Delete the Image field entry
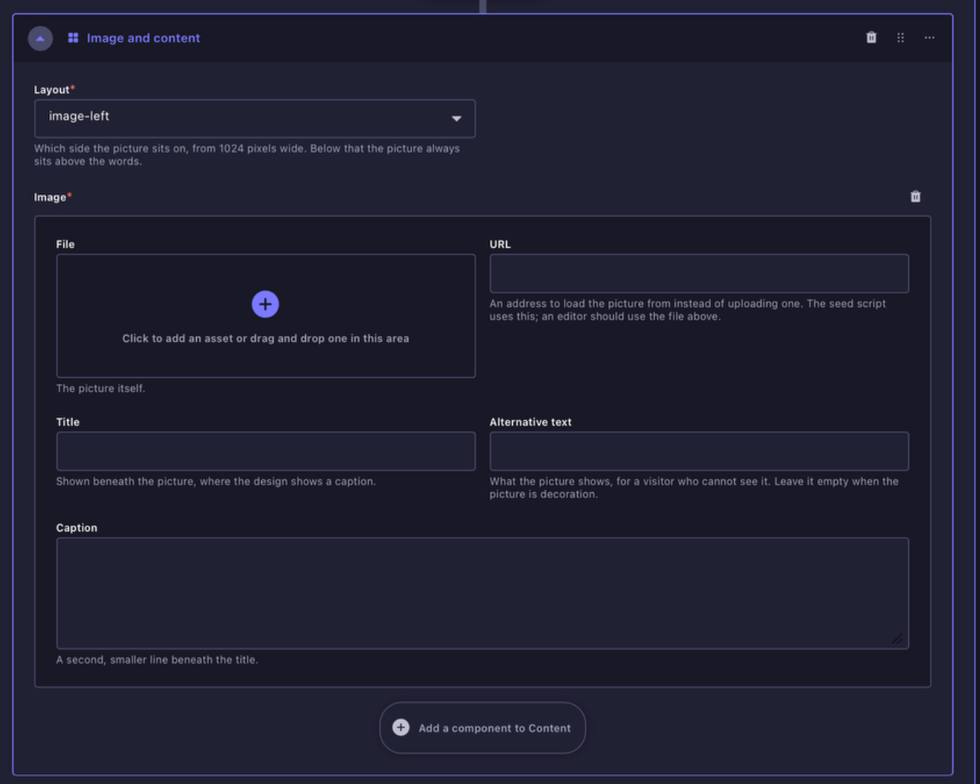 pyautogui.click(x=915, y=197)
